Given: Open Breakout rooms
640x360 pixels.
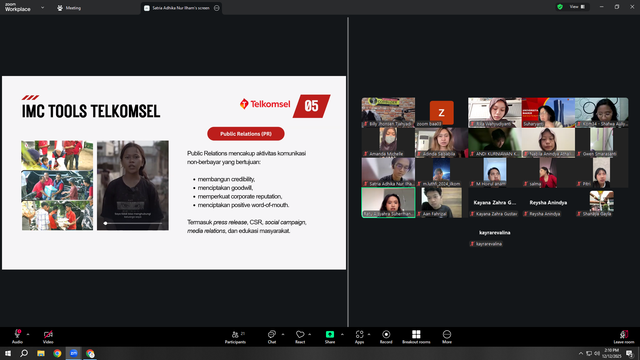Looking at the screenshot, I should [x=416, y=337].
